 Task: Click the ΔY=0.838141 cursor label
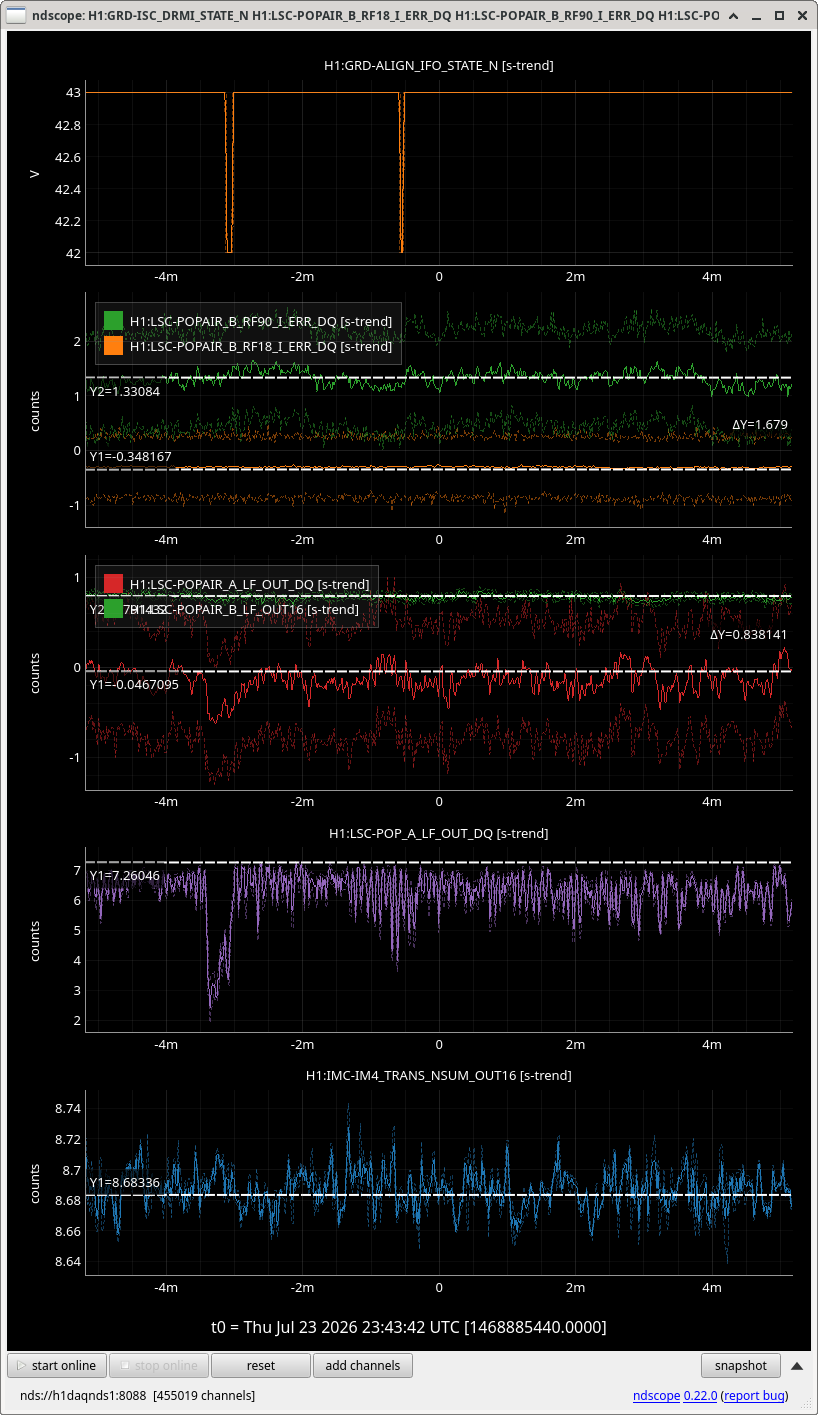tap(749, 634)
